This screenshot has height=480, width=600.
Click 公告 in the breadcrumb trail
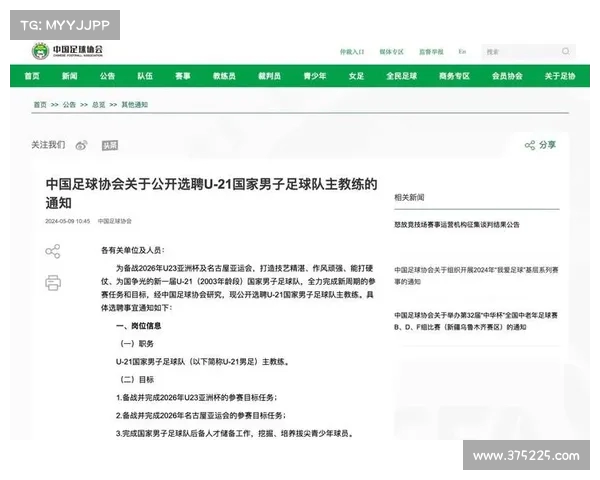(69, 104)
